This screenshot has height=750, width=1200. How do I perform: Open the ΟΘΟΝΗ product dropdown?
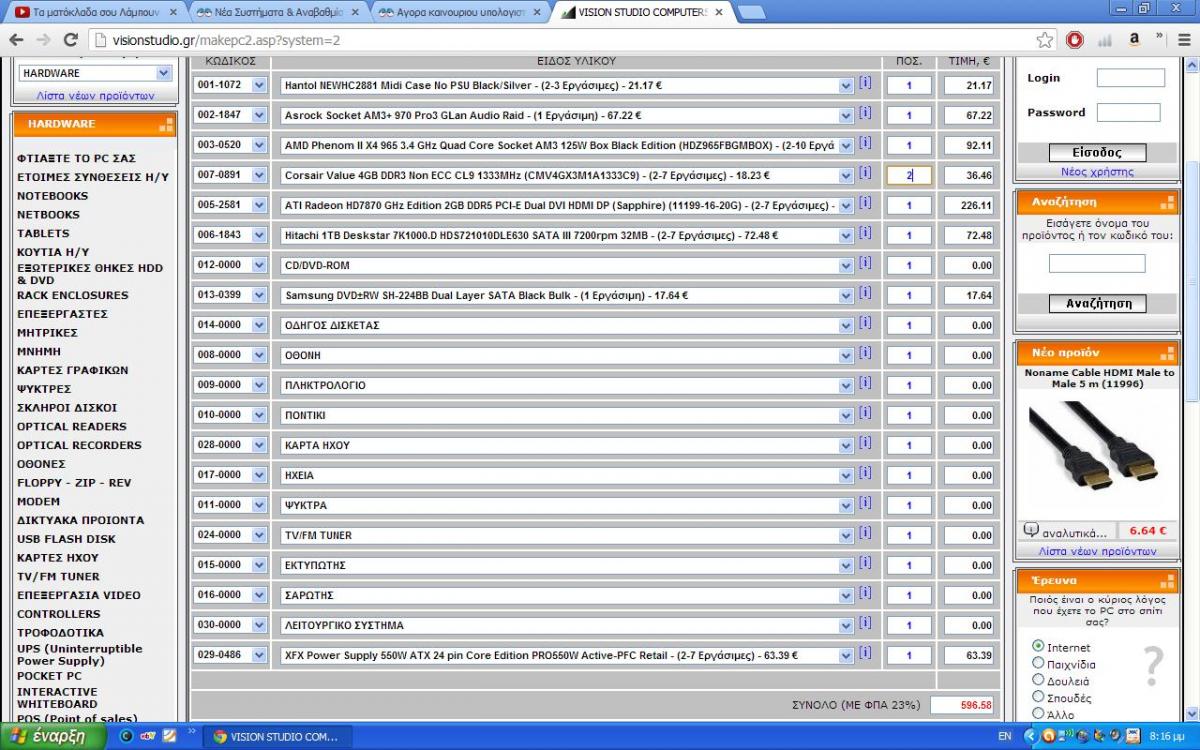(567, 355)
